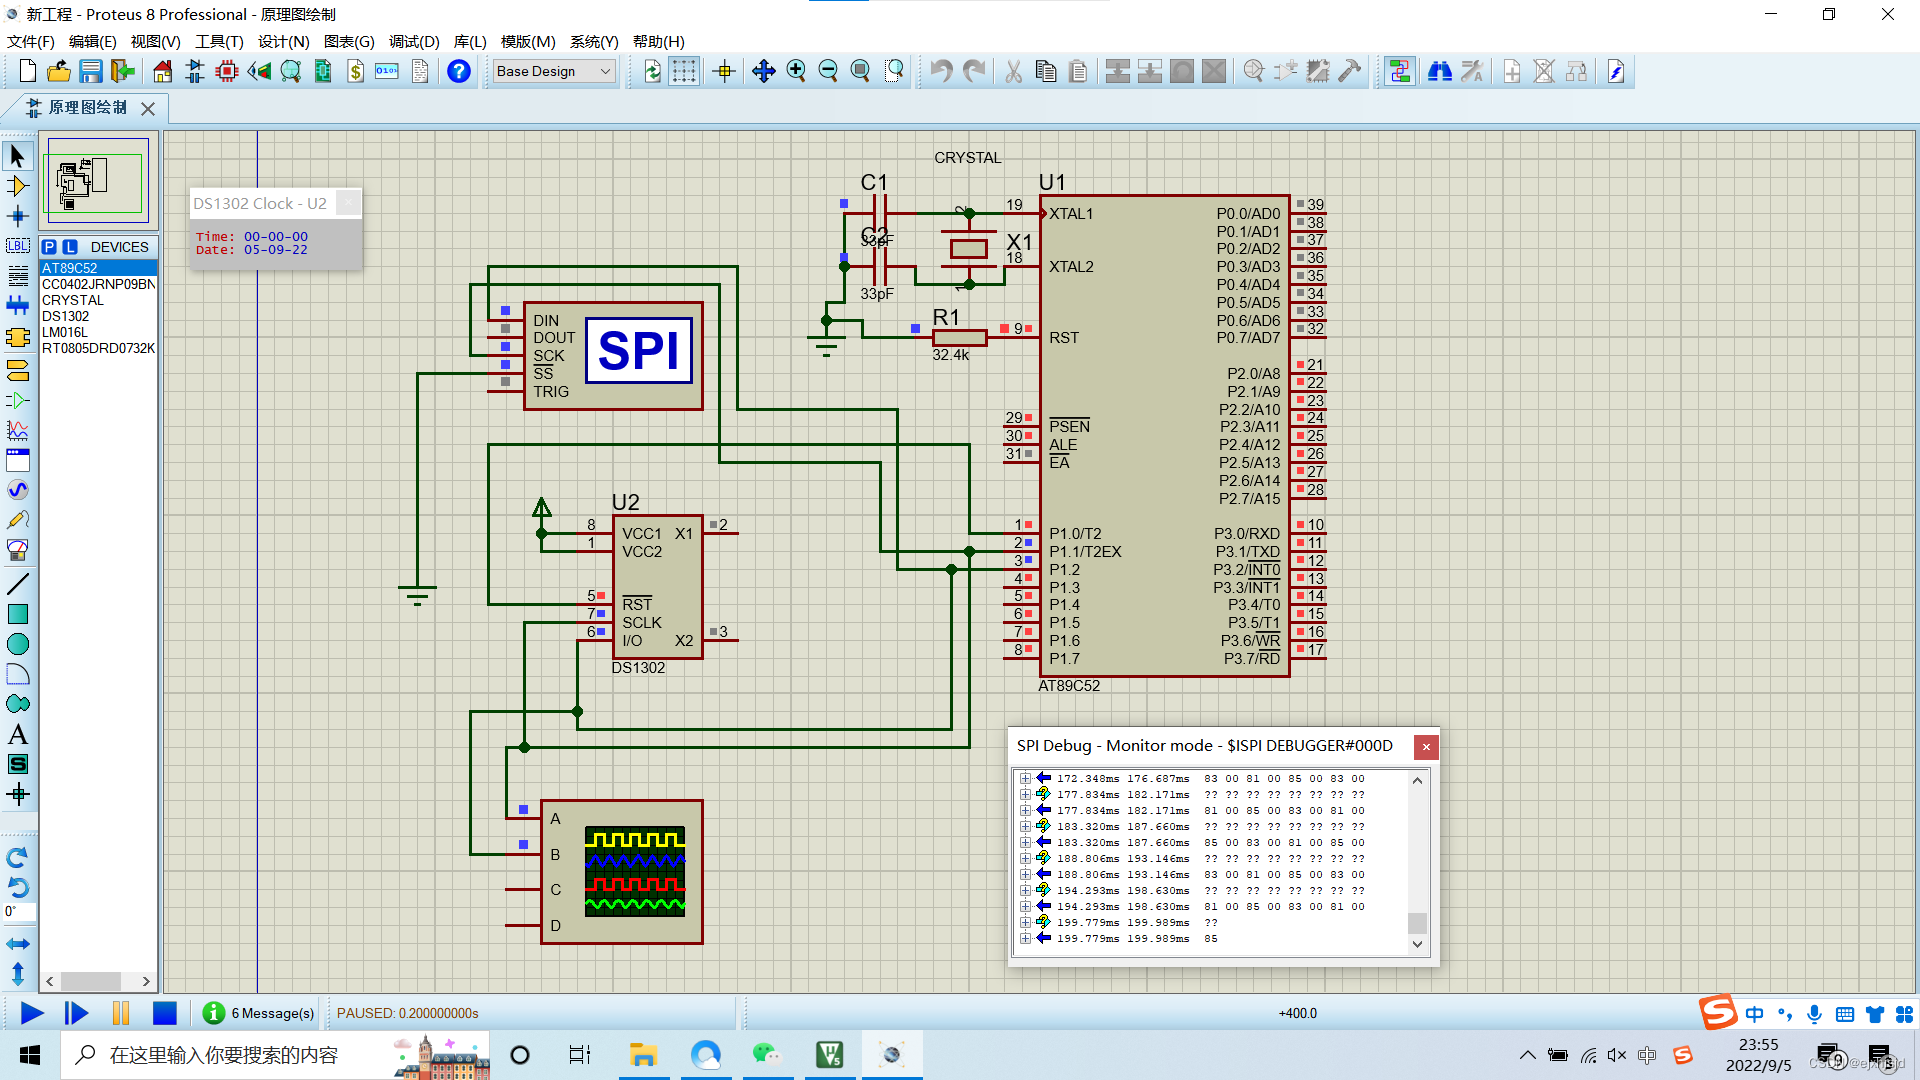
Task: Open the 调试(D) debug menu
Action: (x=414, y=41)
